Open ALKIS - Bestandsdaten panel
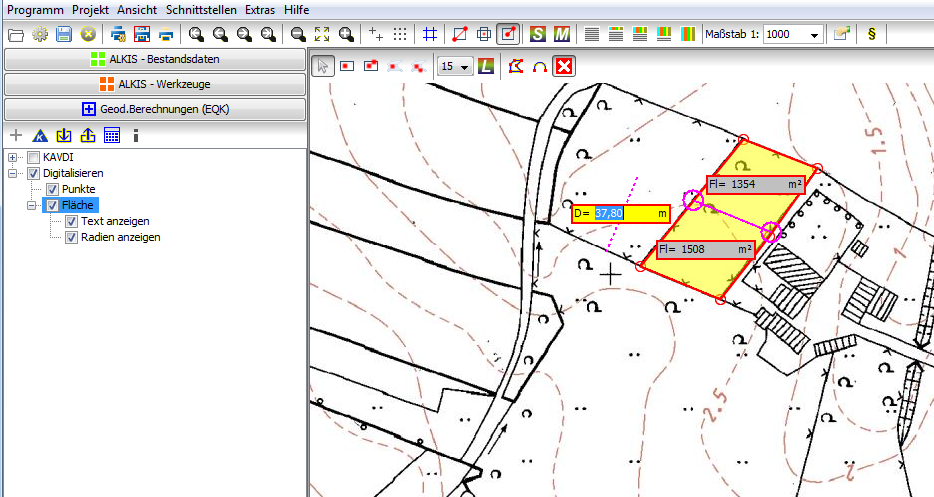Viewport: 934px width, 497px height. click(155, 59)
